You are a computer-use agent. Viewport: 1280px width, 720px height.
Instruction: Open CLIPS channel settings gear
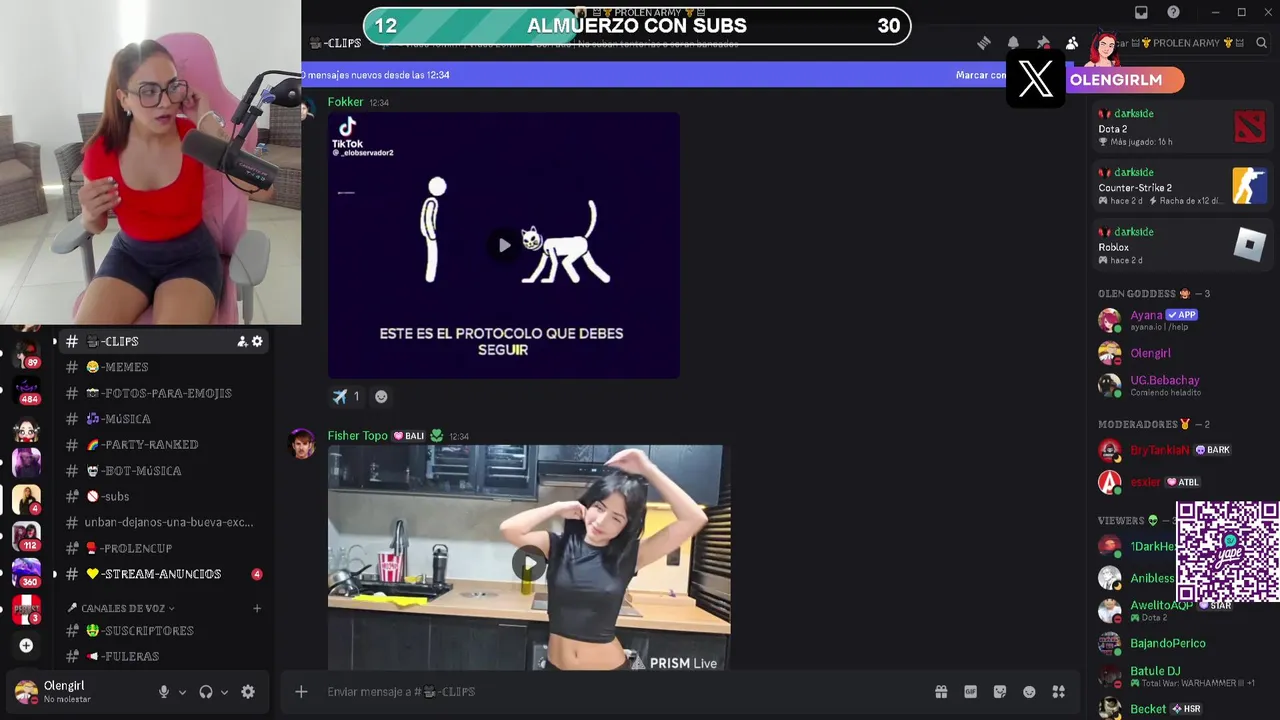click(x=257, y=341)
